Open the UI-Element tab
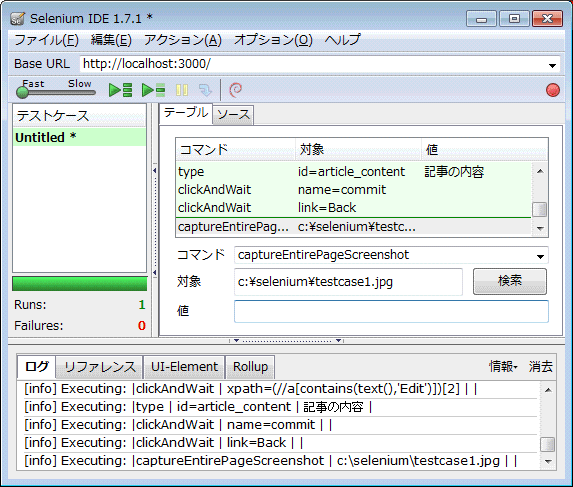 click(184, 367)
